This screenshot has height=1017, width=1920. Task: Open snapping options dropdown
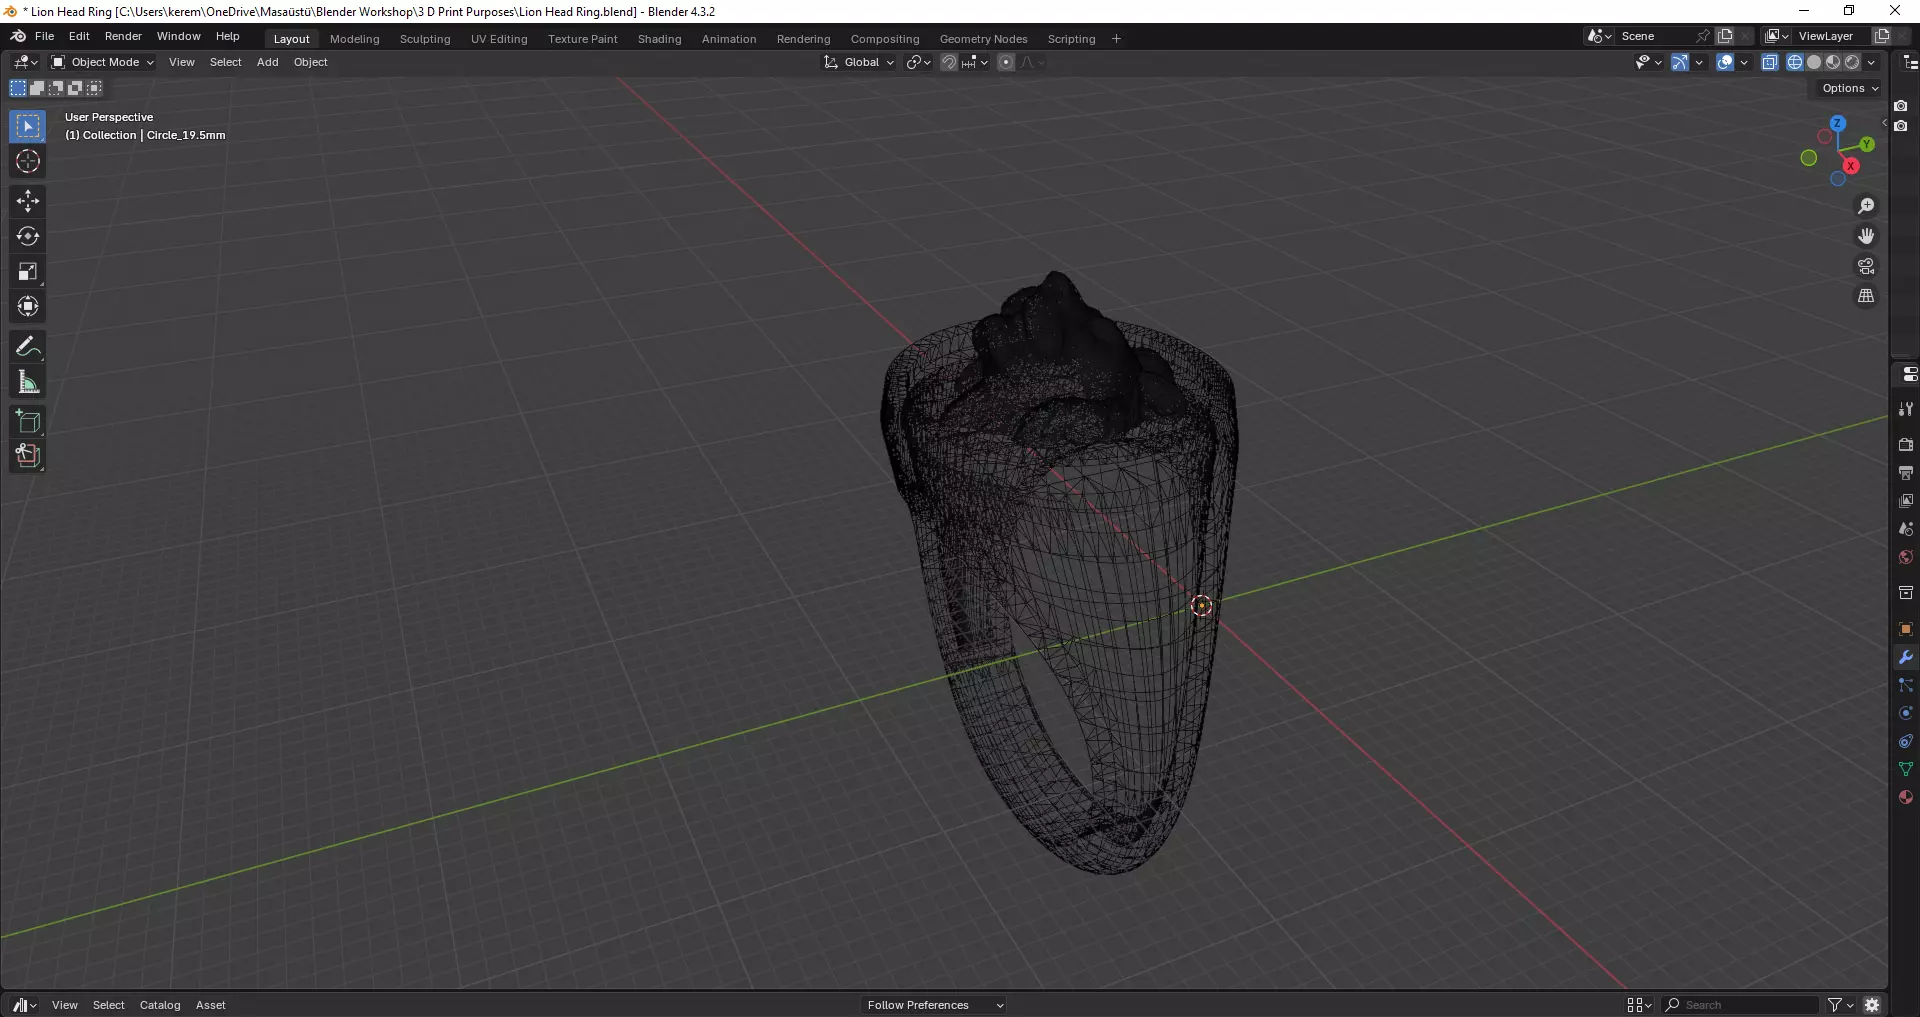pos(975,62)
